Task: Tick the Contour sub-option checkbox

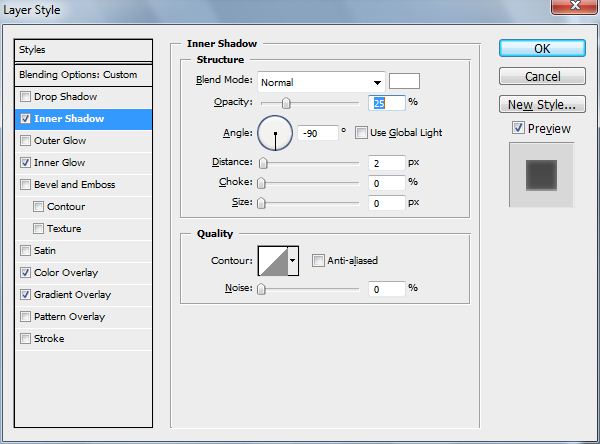Action: pyautogui.click(x=38, y=207)
